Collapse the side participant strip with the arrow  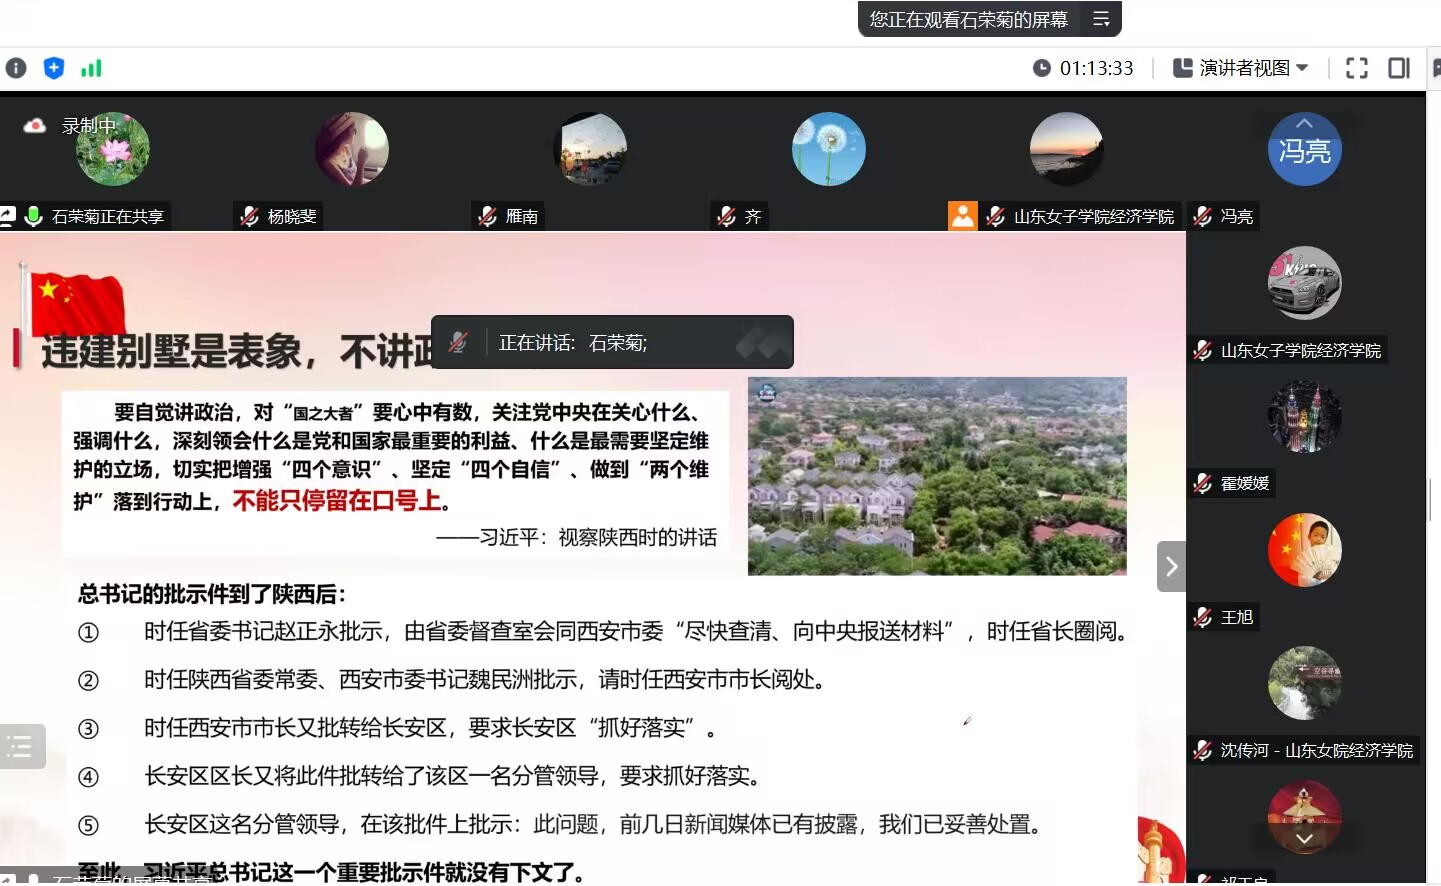point(1171,567)
